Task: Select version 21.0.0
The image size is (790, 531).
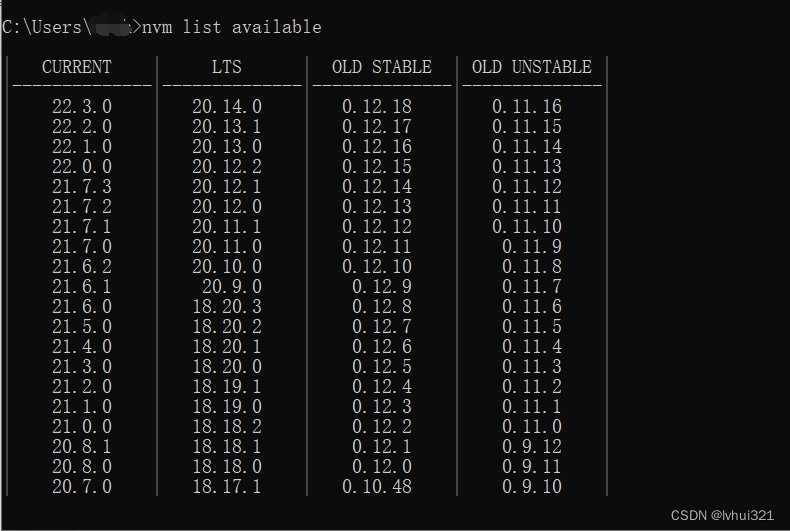Action: 82,426
